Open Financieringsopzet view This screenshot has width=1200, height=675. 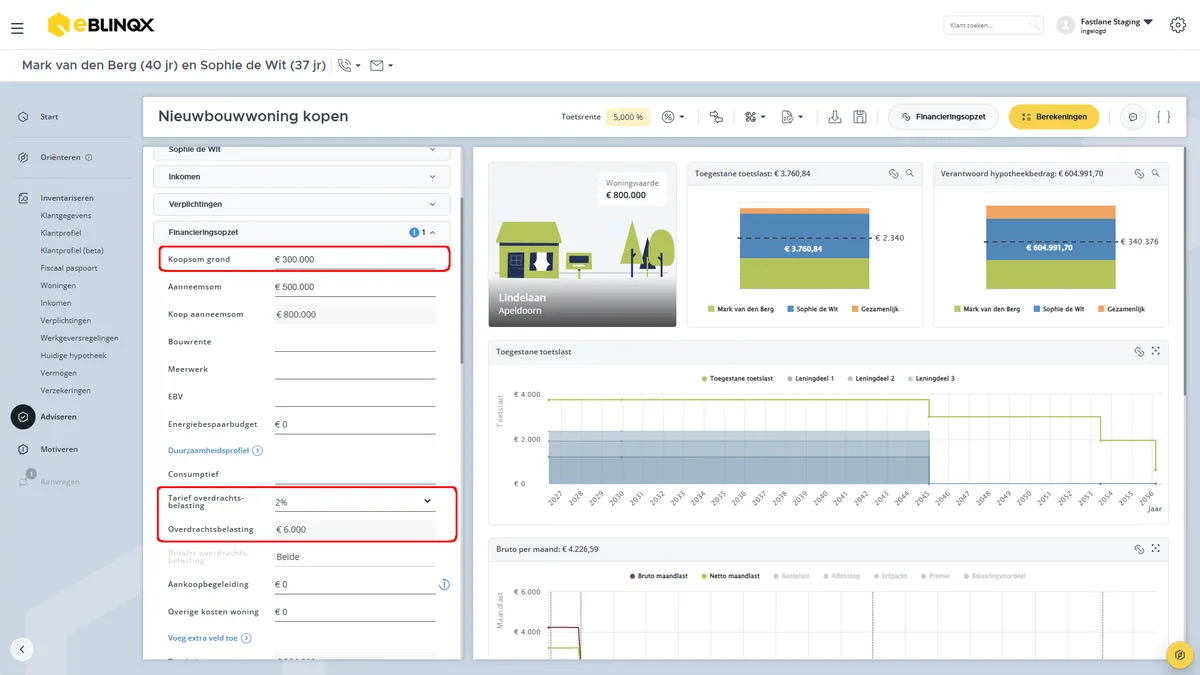943,117
